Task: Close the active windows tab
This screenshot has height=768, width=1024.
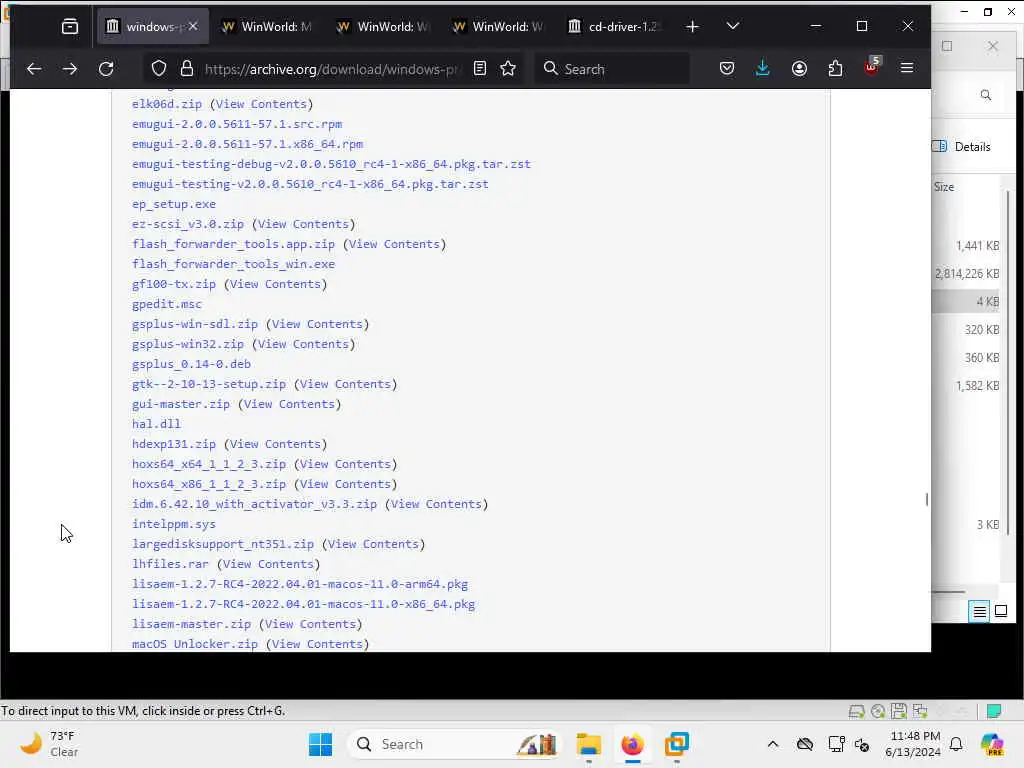Action: click(x=193, y=26)
